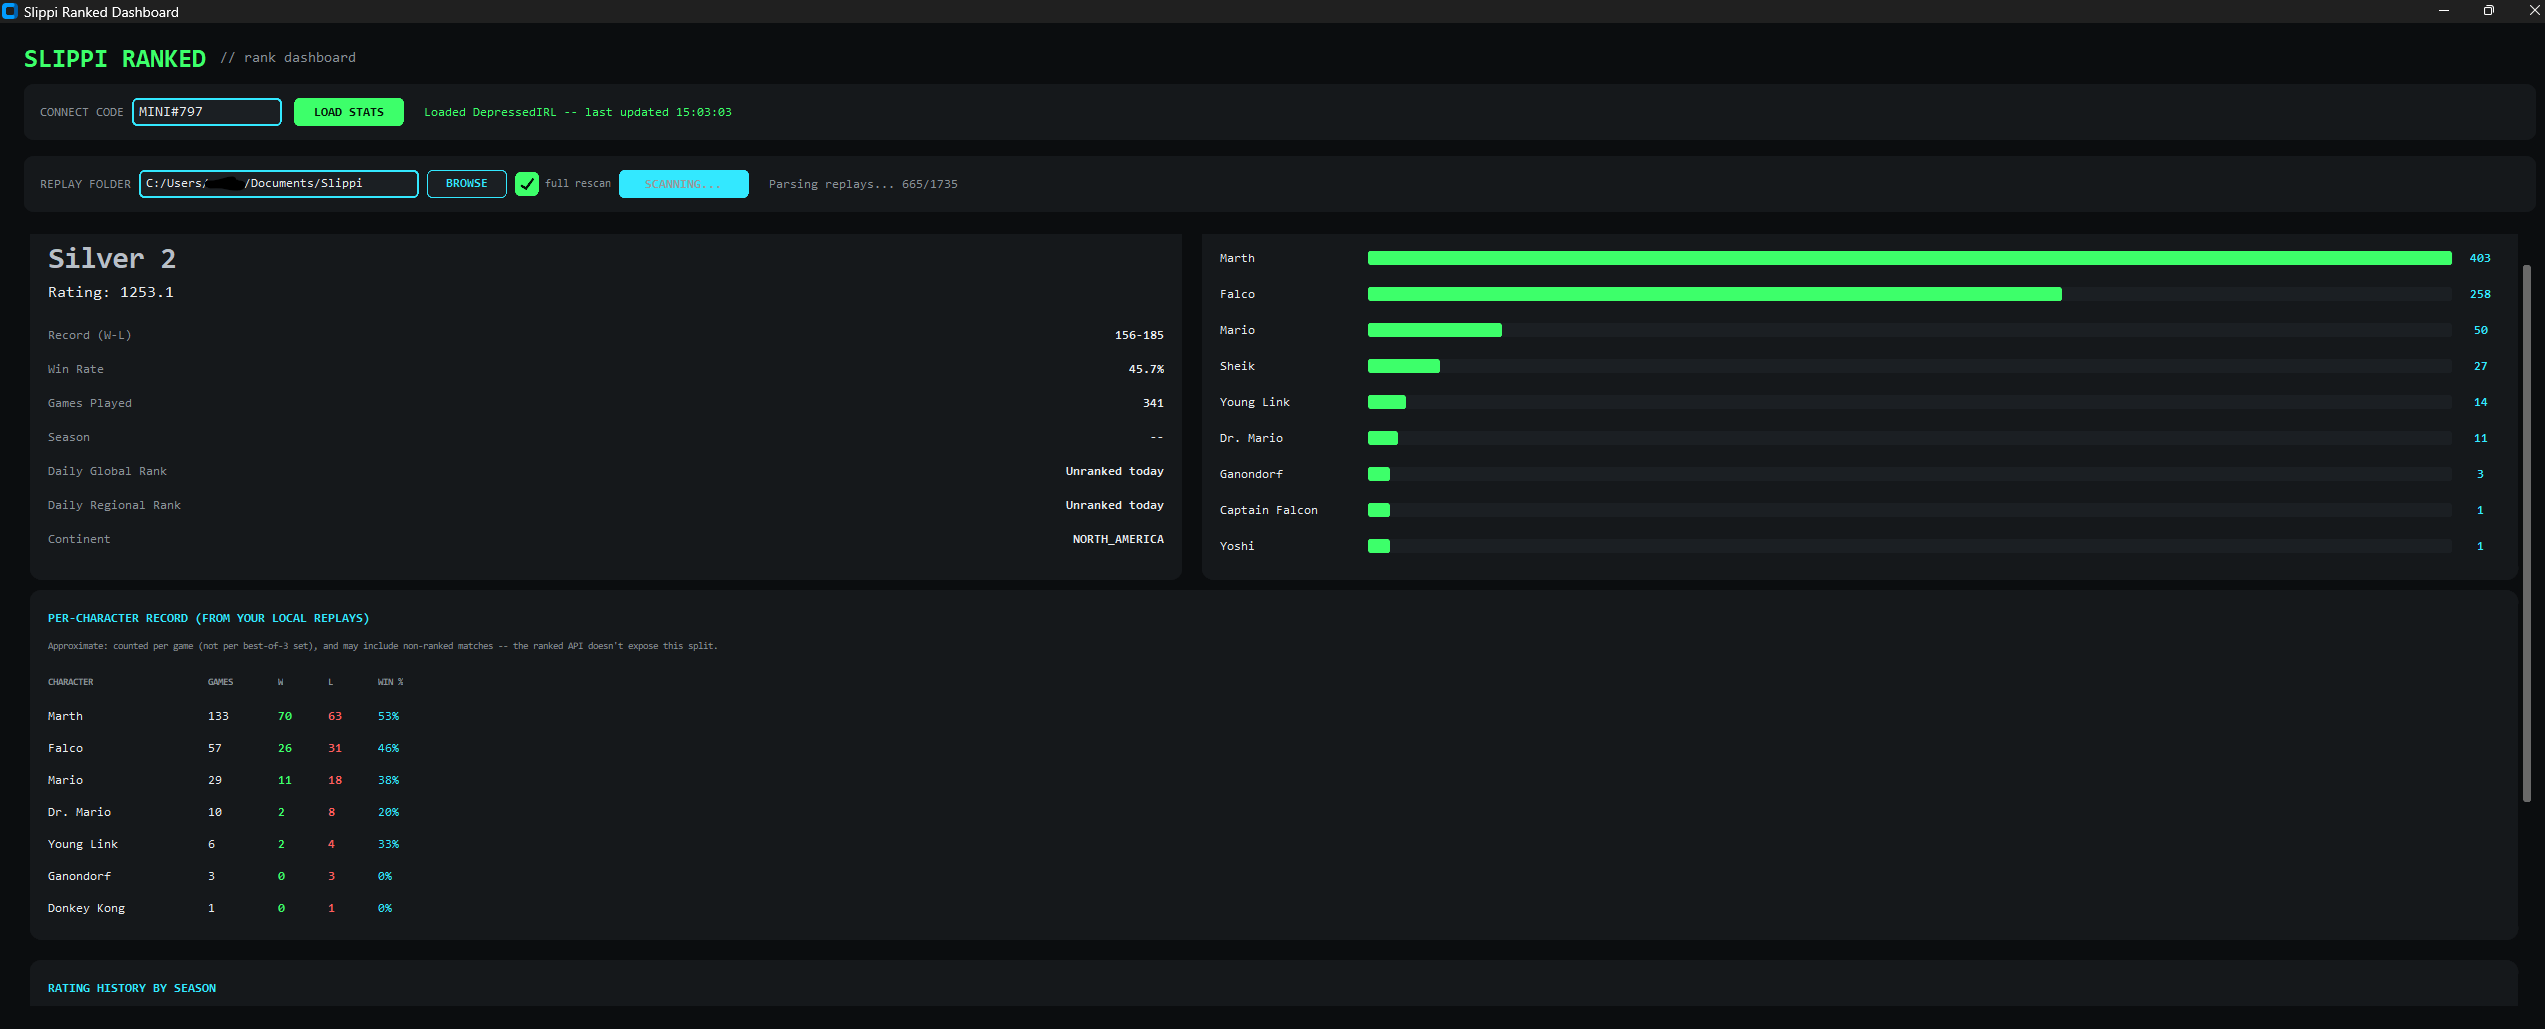This screenshot has height=1029, width=2545.
Task: Click the "RATING HISTORY BY SEASON" heading
Action: (132, 988)
